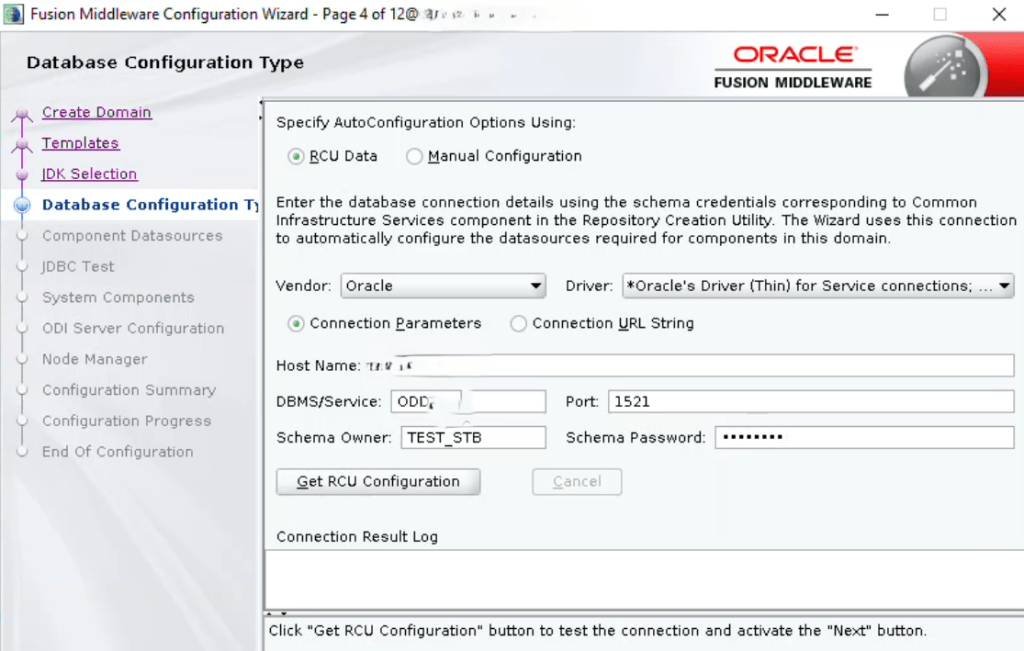This screenshot has height=651, width=1024.
Task: Open the Vendor dropdown showing Oracle
Action: pyautogui.click(x=443, y=286)
